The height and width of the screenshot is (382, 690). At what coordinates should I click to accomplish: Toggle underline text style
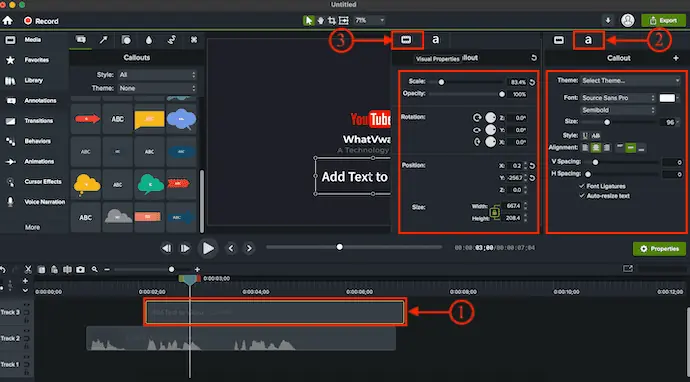(x=585, y=136)
